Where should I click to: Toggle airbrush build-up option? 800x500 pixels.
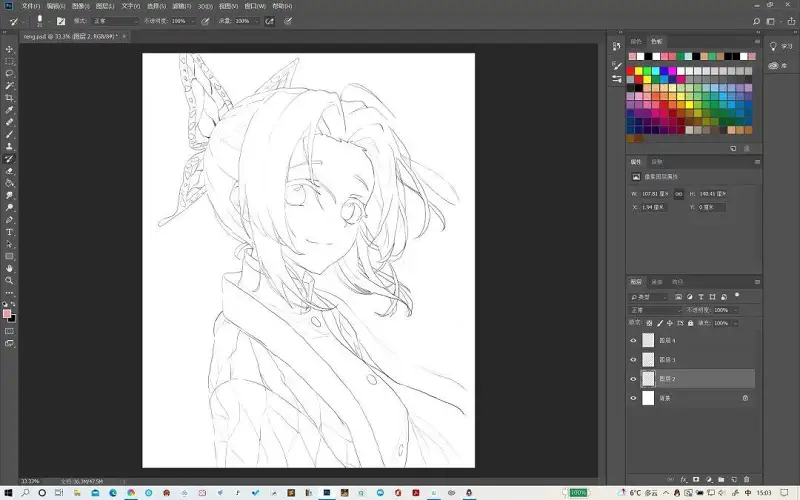tap(269, 21)
